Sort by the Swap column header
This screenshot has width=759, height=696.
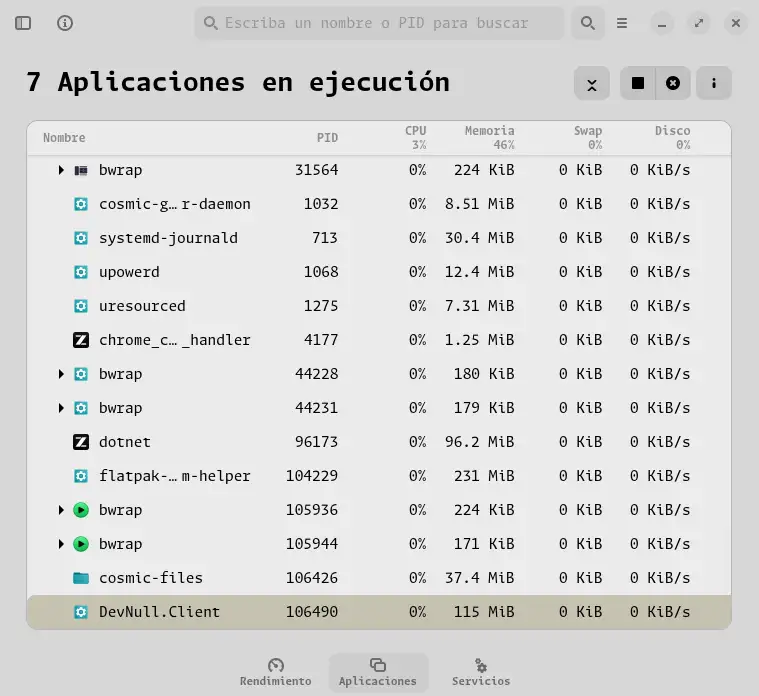click(588, 138)
